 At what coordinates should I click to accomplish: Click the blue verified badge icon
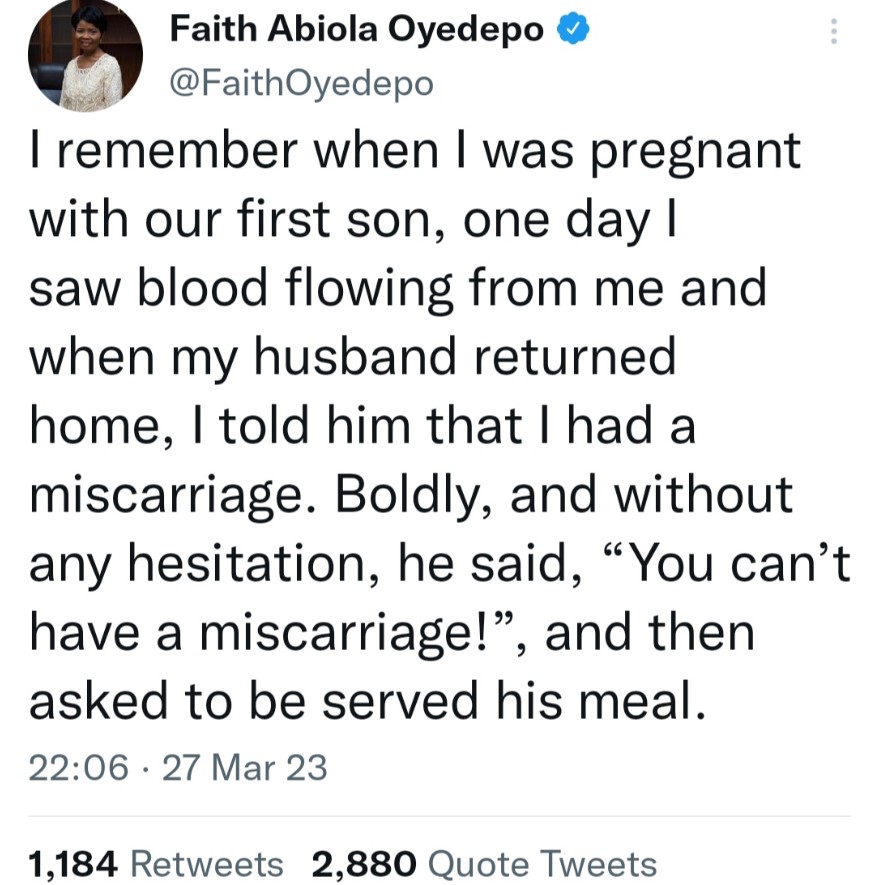(x=573, y=29)
